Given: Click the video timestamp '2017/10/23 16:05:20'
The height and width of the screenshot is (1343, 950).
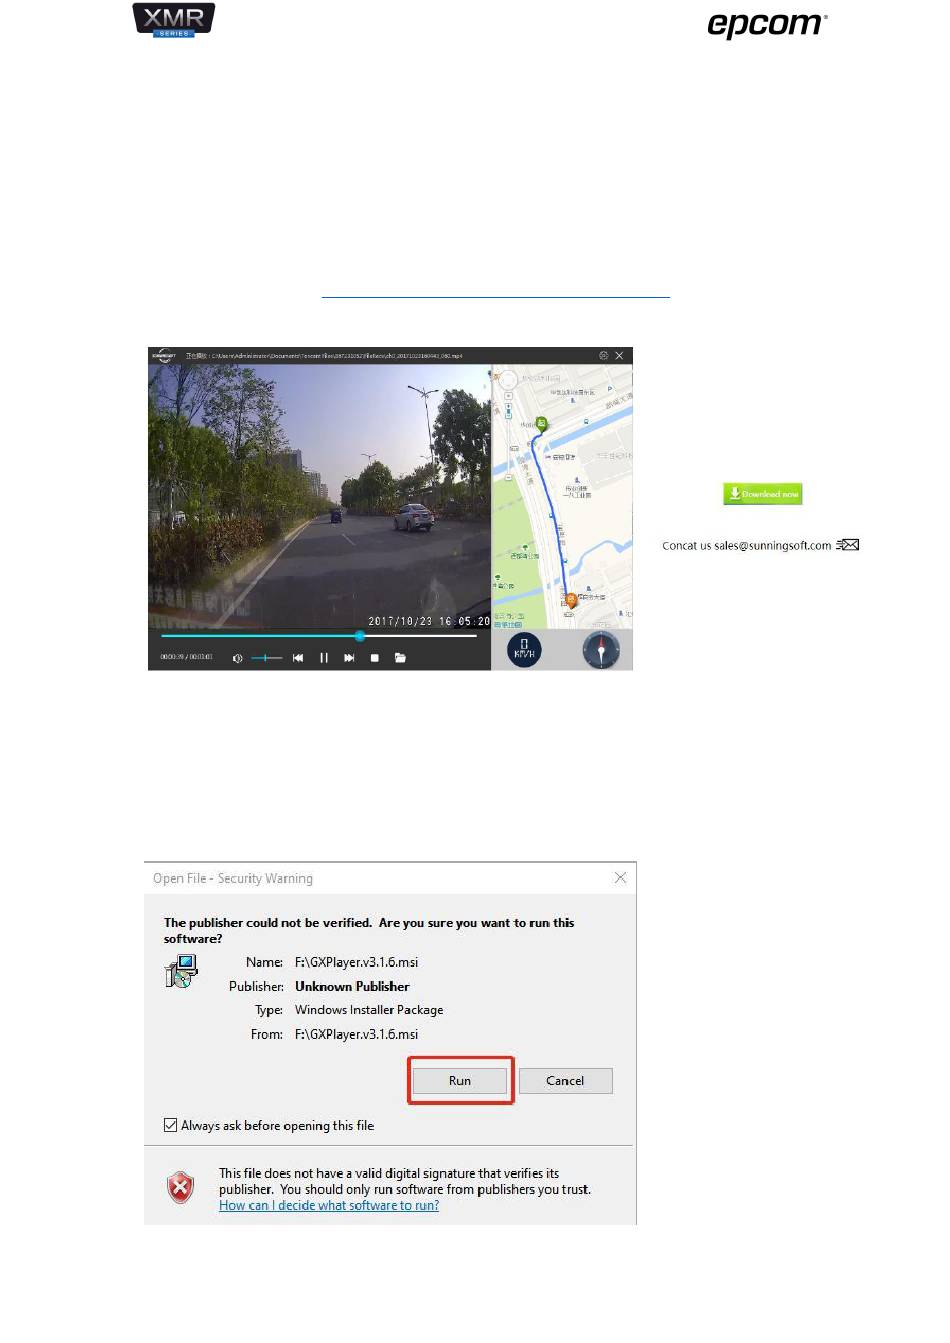Looking at the screenshot, I should [x=429, y=621].
